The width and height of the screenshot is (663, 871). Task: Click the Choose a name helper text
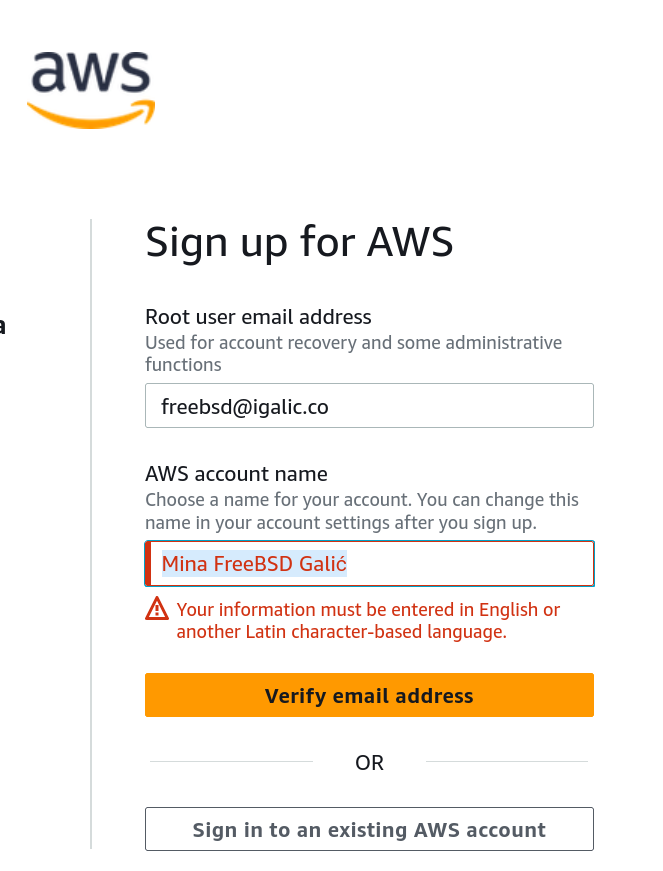pos(361,511)
